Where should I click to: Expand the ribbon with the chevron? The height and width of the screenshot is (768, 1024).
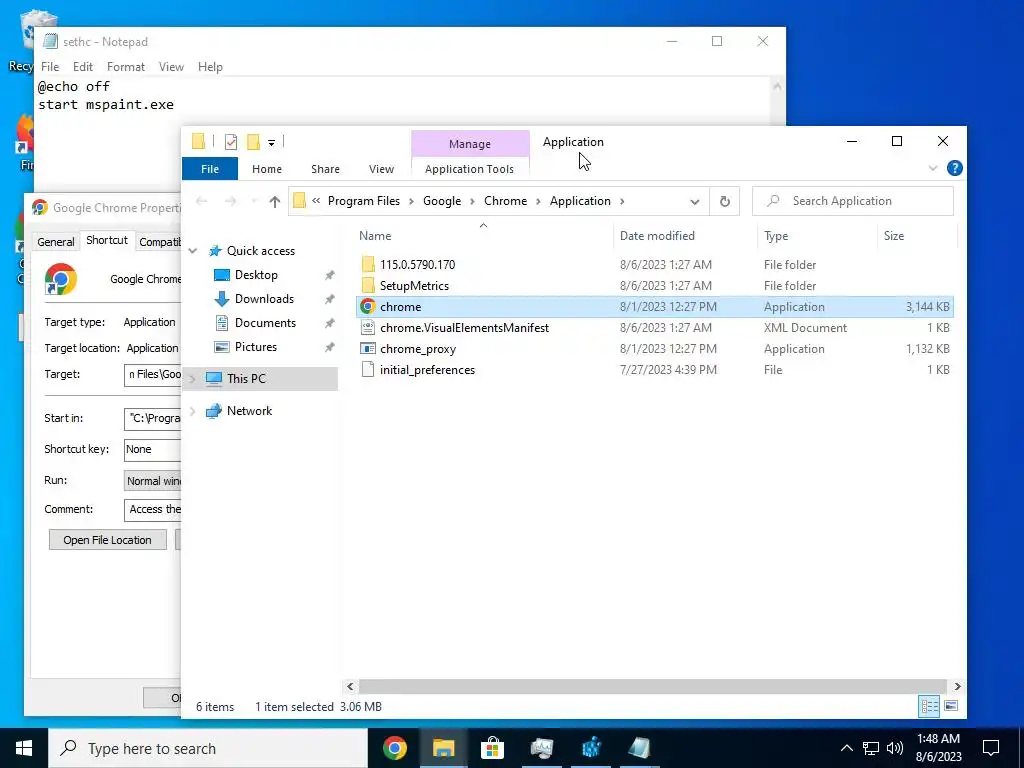tap(933, 168)
